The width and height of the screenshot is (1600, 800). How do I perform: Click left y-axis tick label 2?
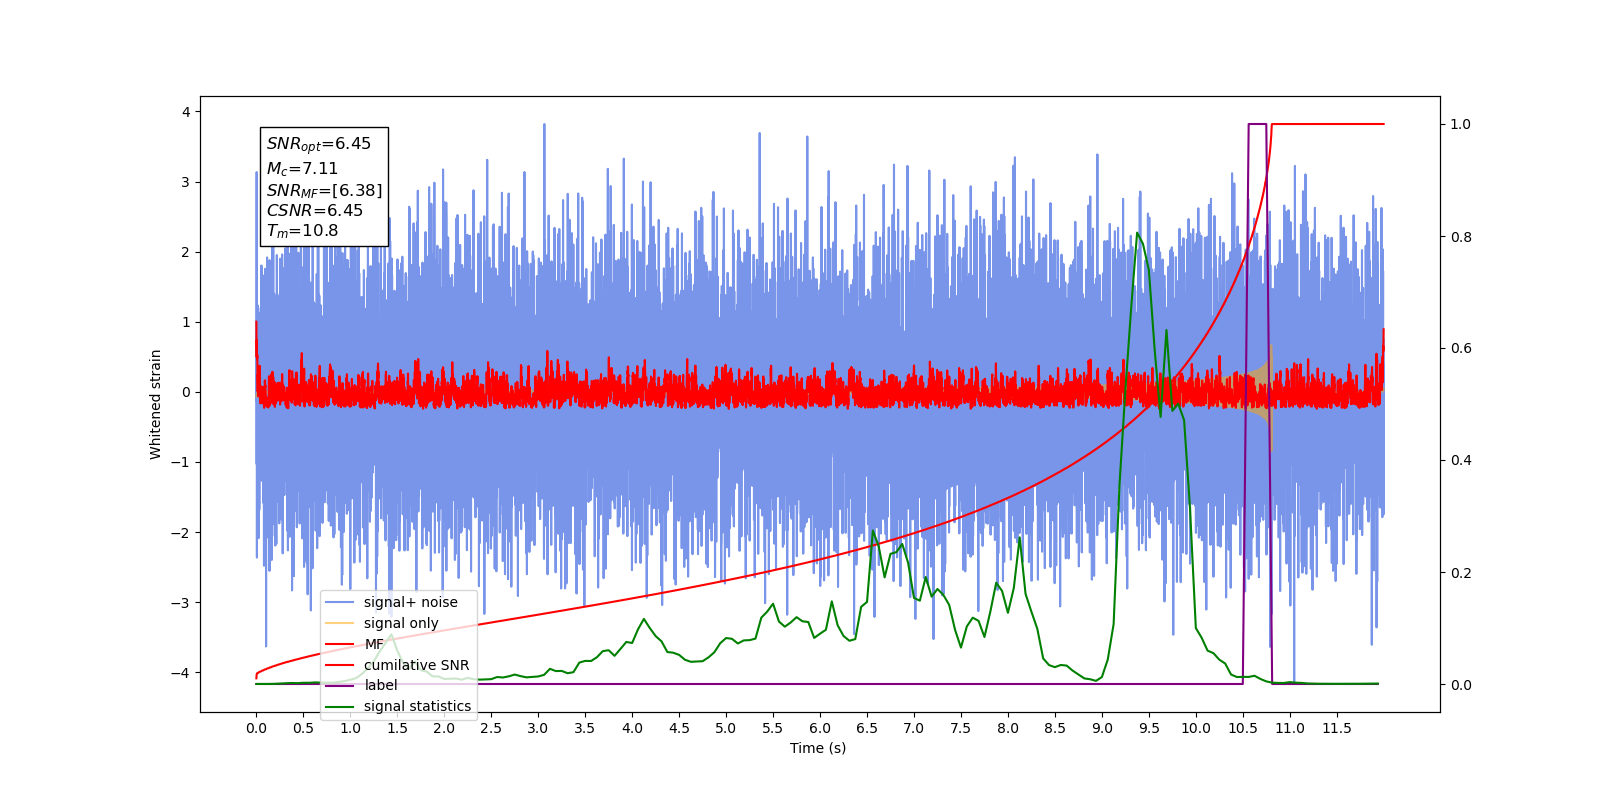point(186,252)
